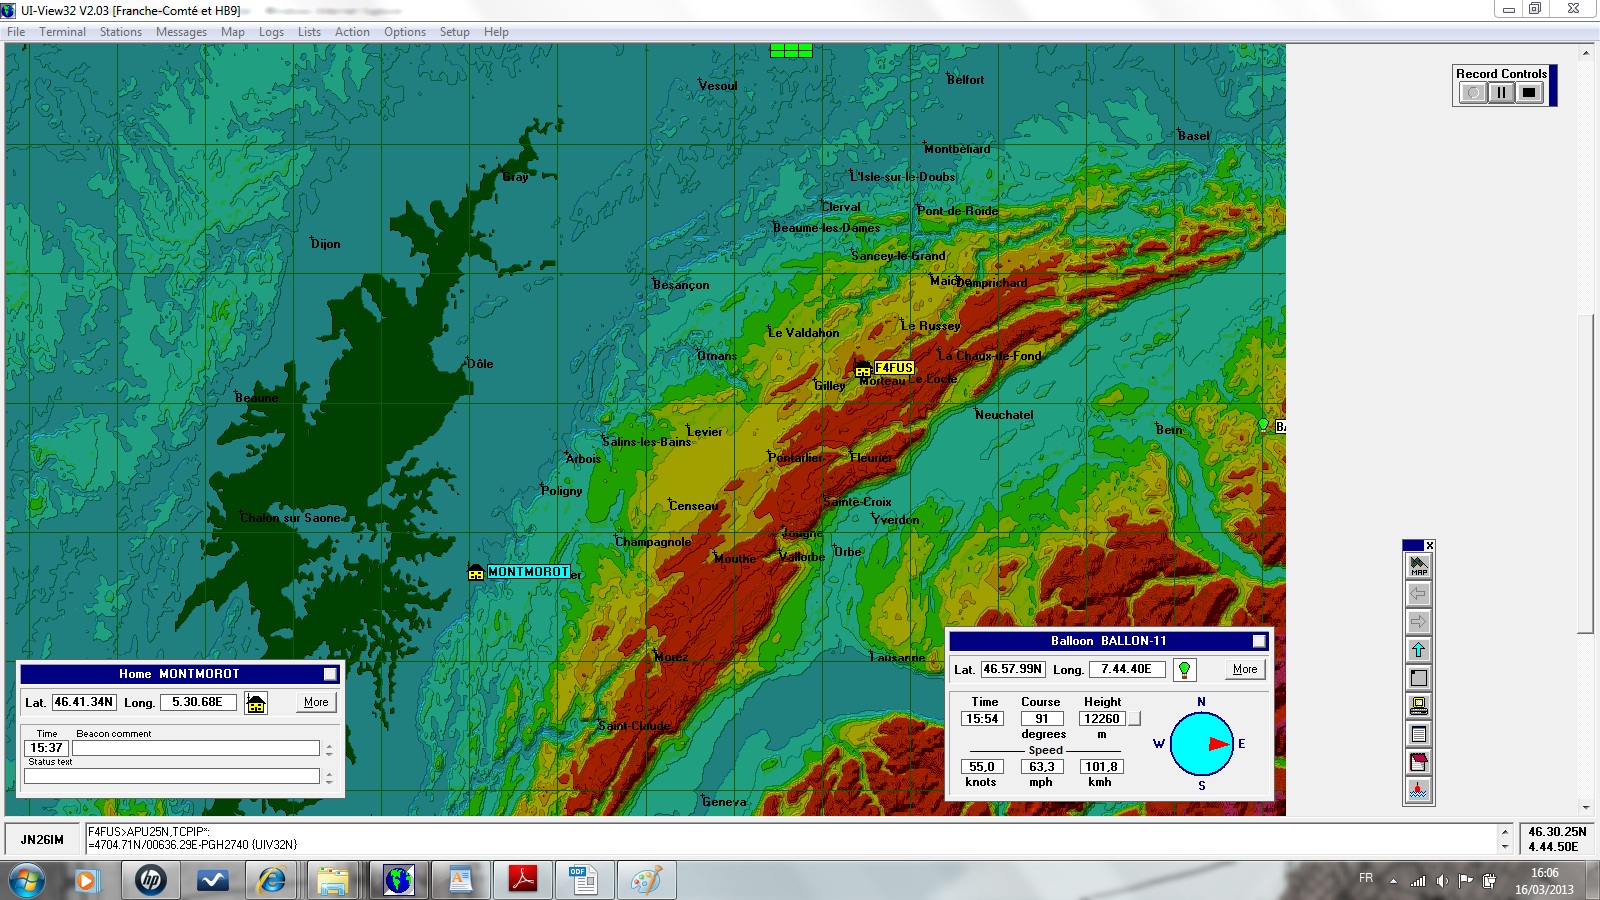The width and height of the screenshot is (1600, 900).
Task: Toggle the square box in Home MONTMOROT title
Action: [x=330, y=674]
